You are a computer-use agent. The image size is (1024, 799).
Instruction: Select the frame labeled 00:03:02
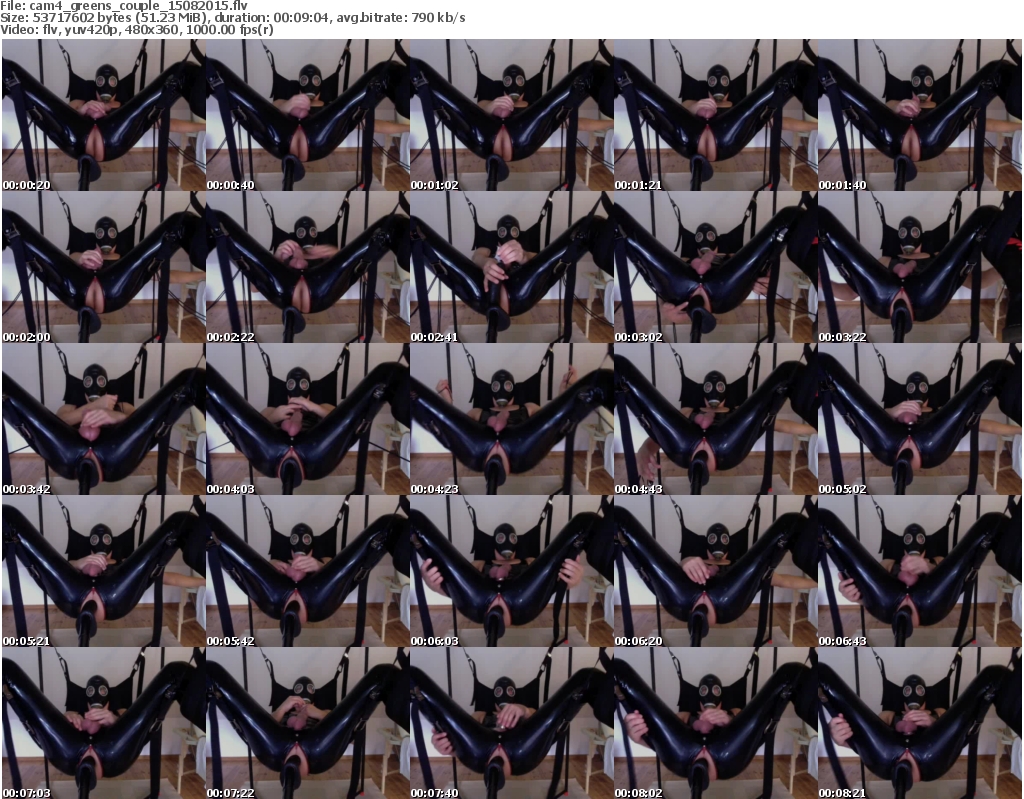tap(716, 267)
